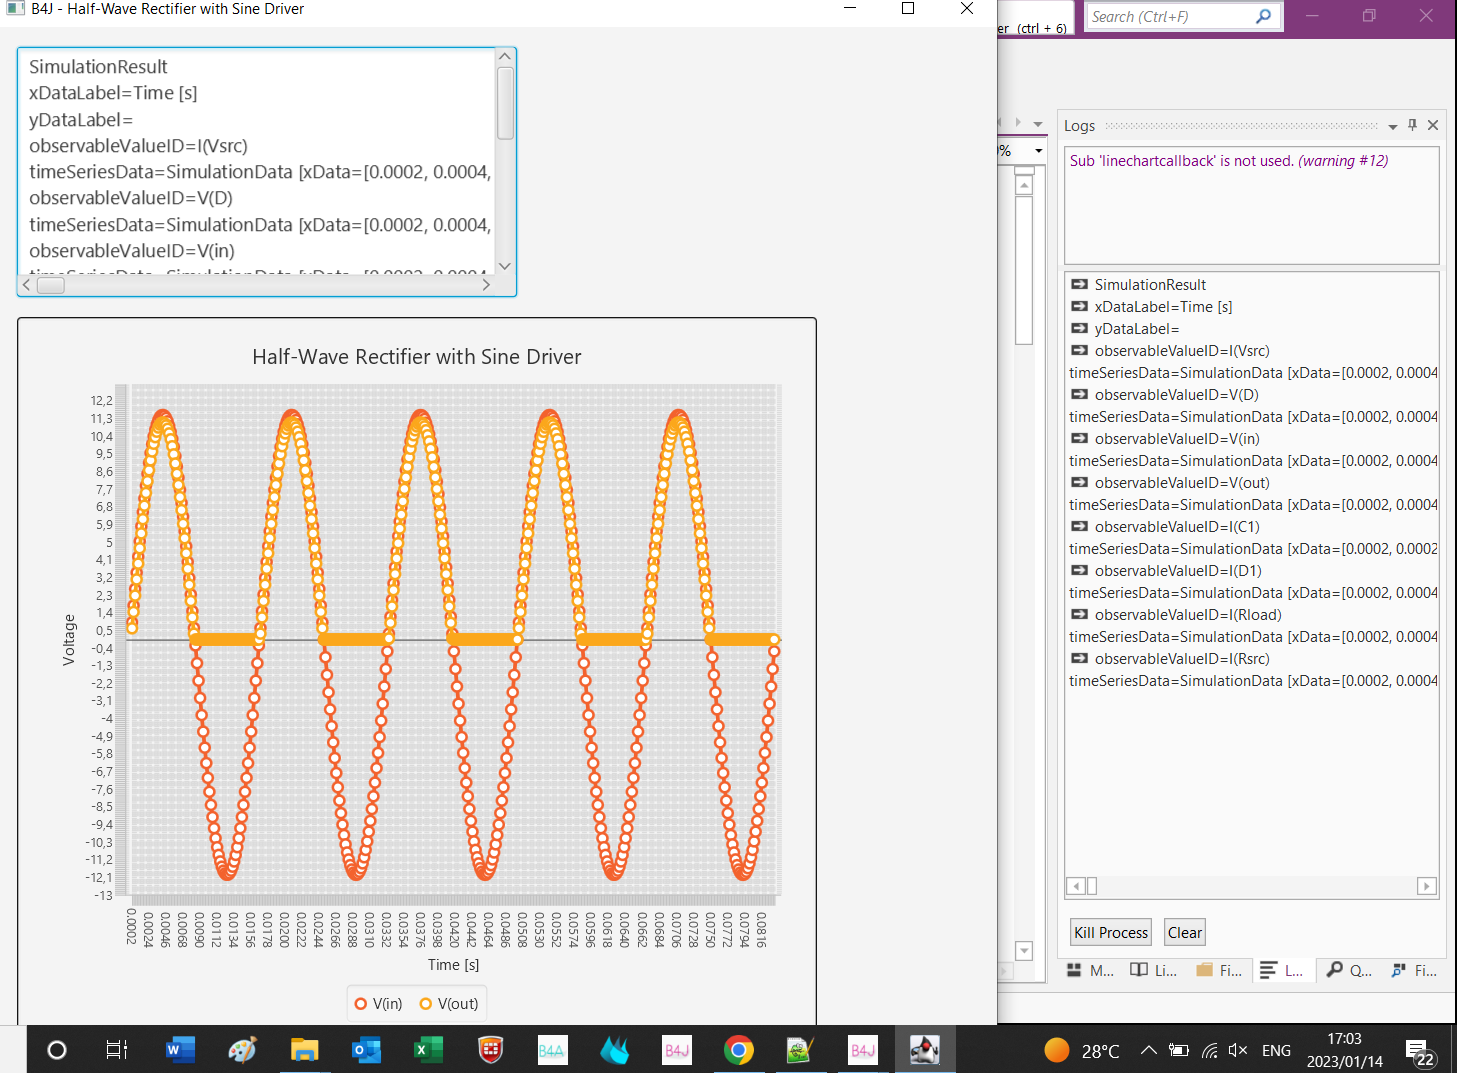Open the Logs panel options chevron

(1392, 126)
